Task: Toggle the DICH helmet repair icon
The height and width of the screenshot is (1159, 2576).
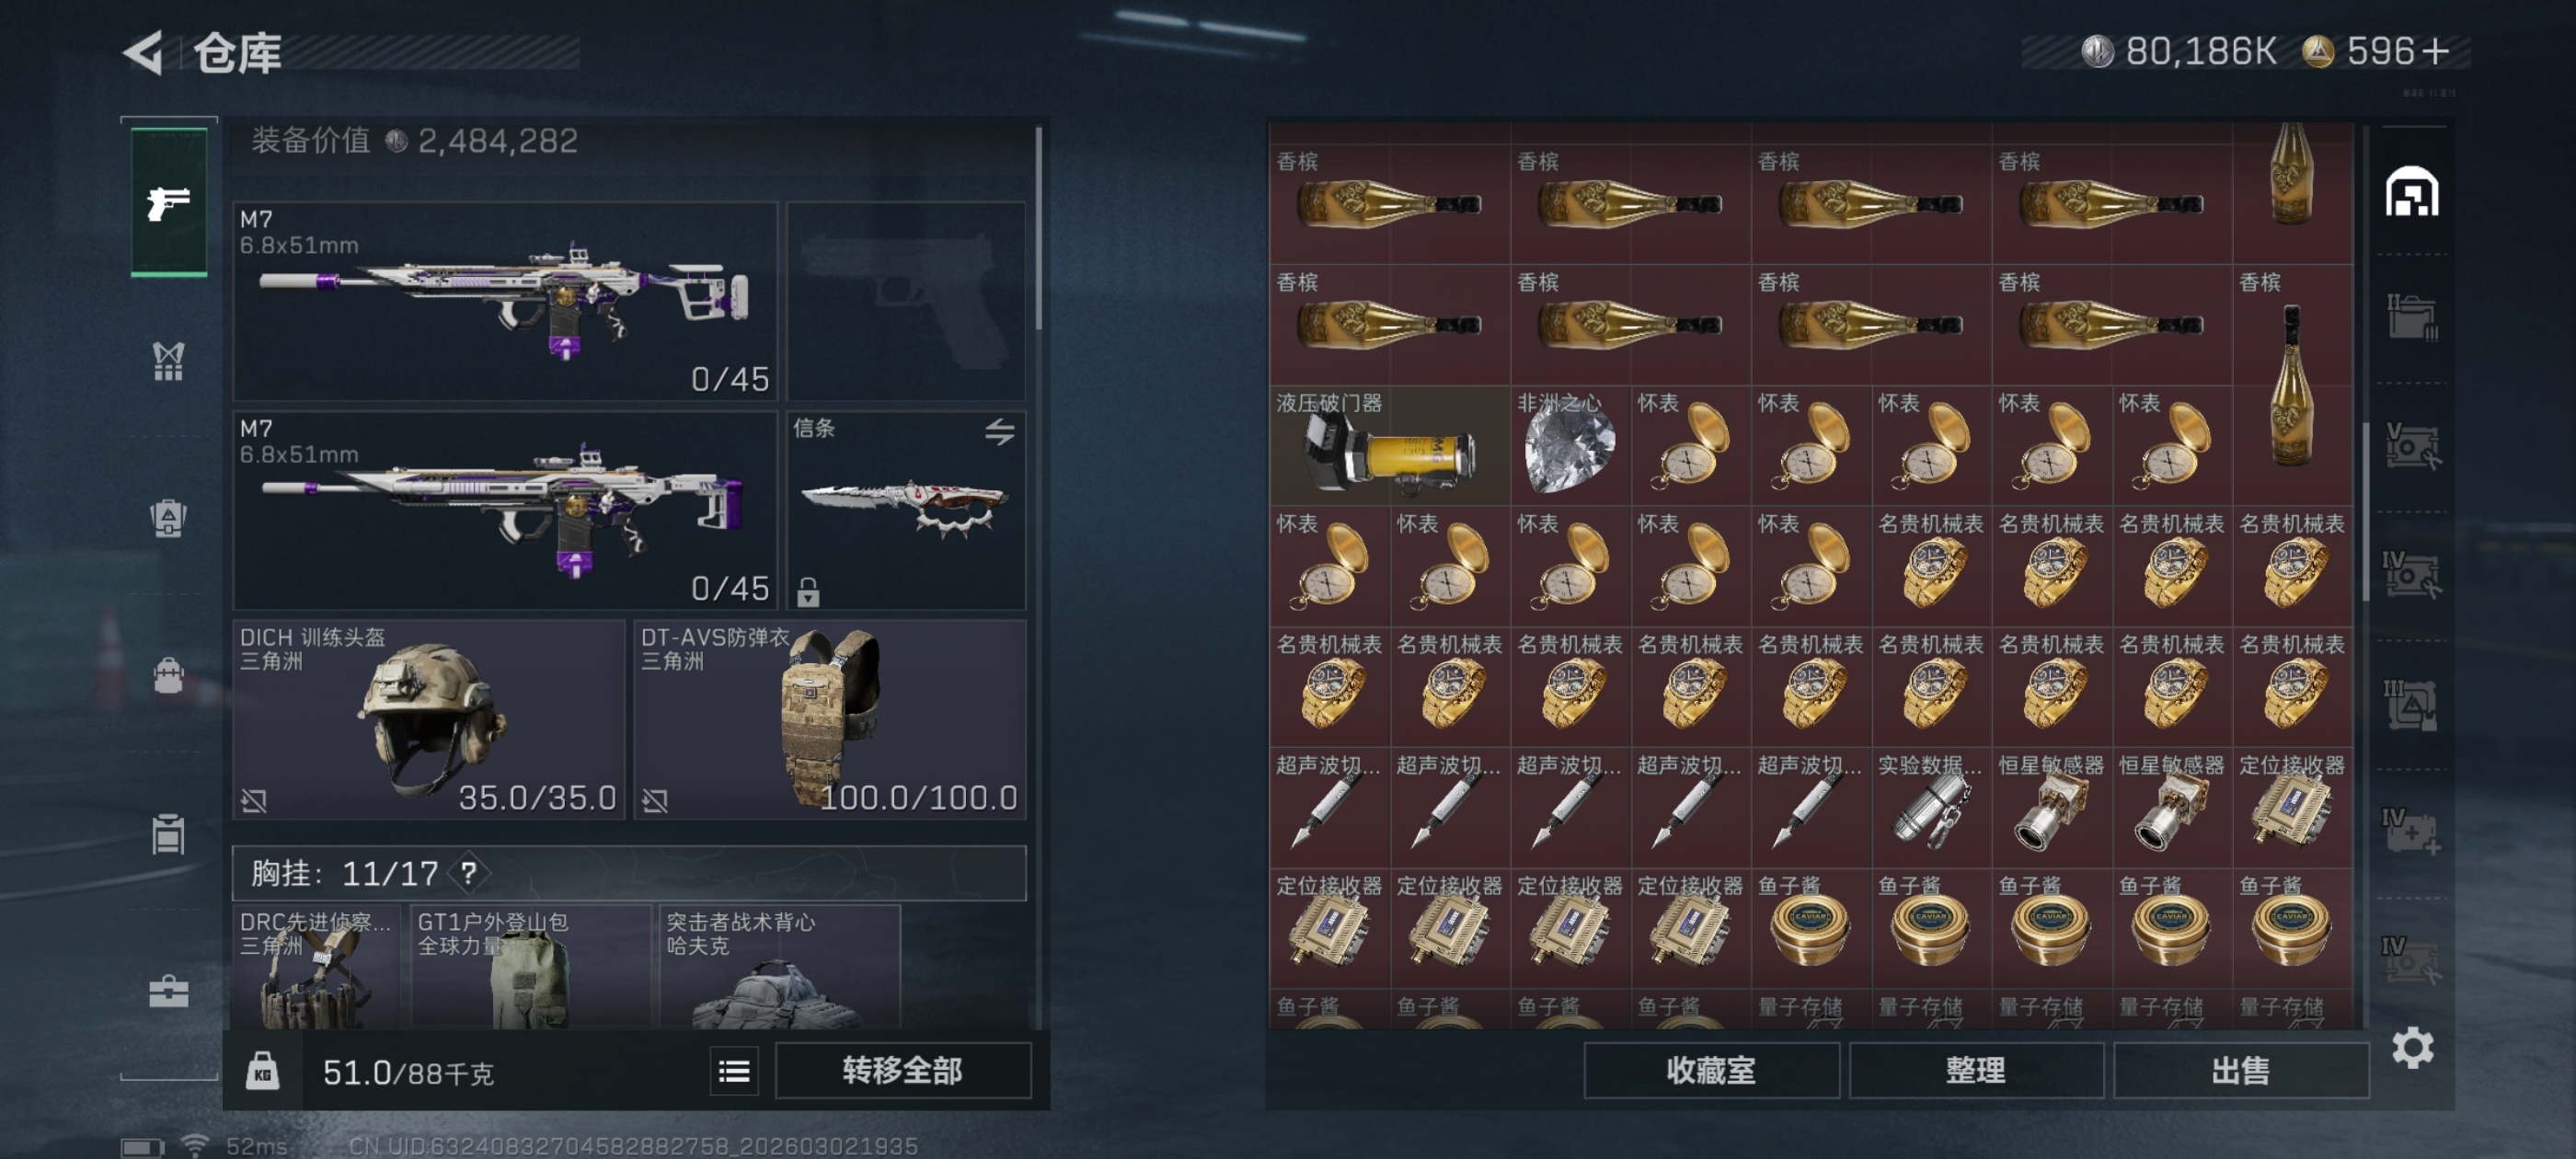Action: [254, 800]
